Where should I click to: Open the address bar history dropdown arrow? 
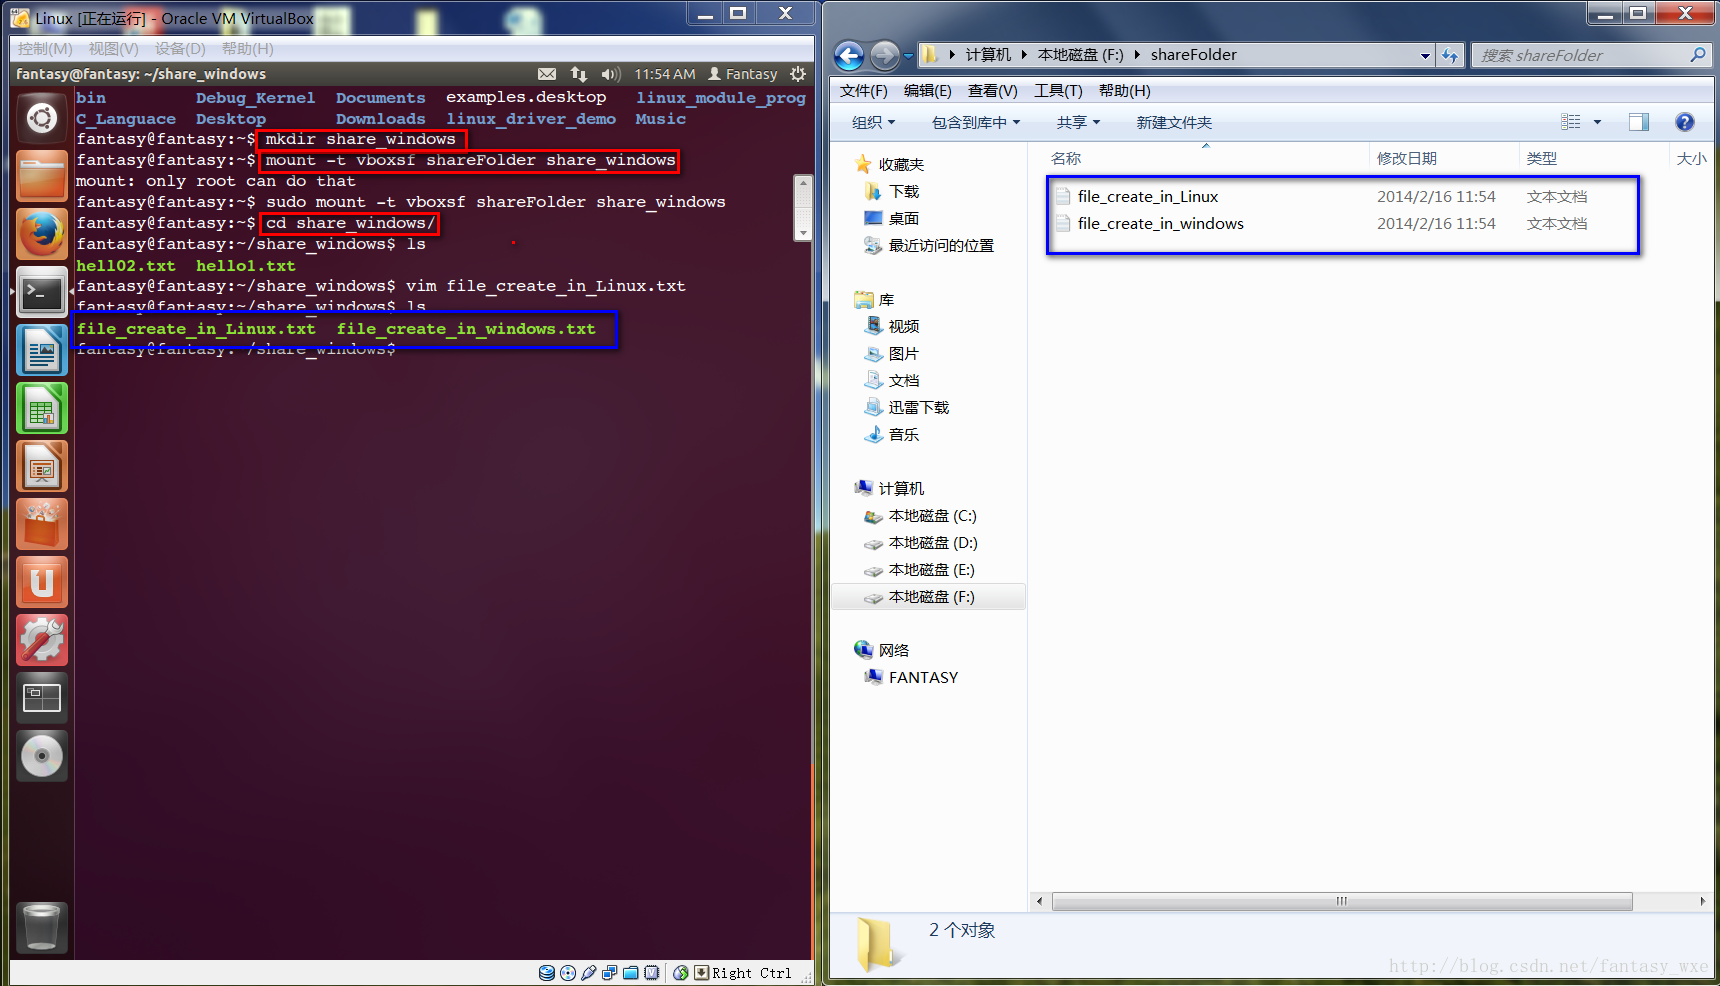pyautogui.click(x=1425, y=56)
